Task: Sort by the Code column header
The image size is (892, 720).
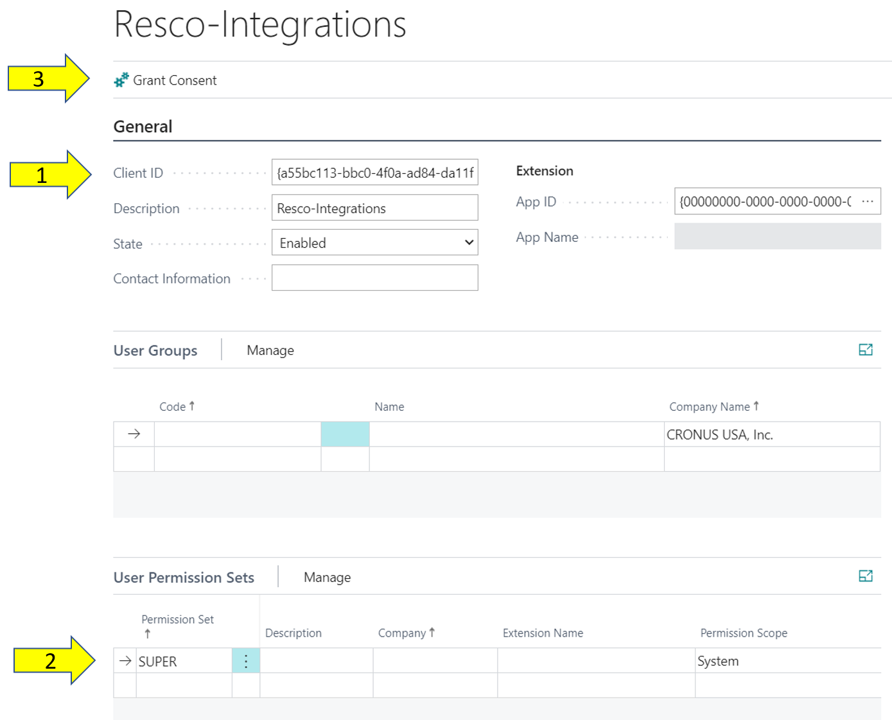Action: tap(177, 407)
